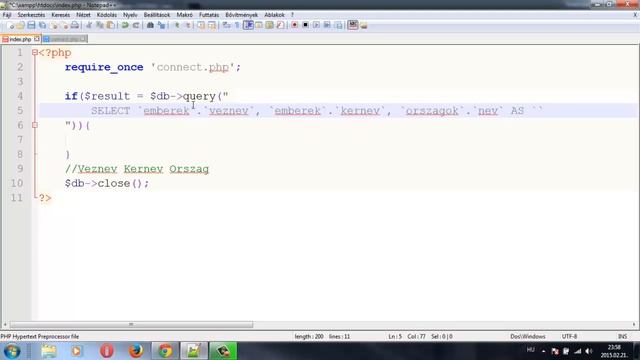Click Run macro multiple times icon
The height and width of the screenshot is (360, 640).
tap(327, 25)
